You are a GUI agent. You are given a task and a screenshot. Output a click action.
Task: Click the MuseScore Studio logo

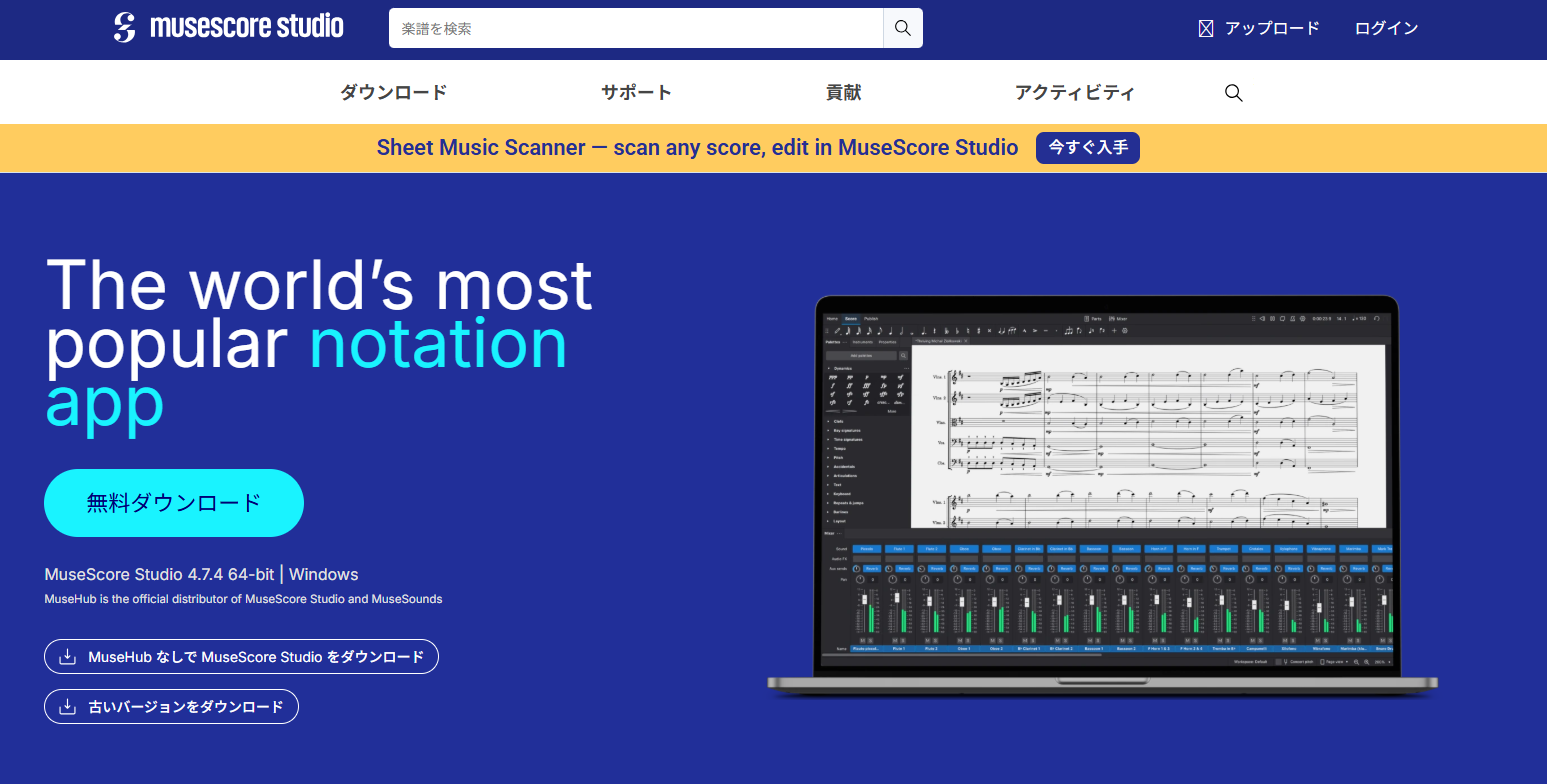(x=229, y=27)
